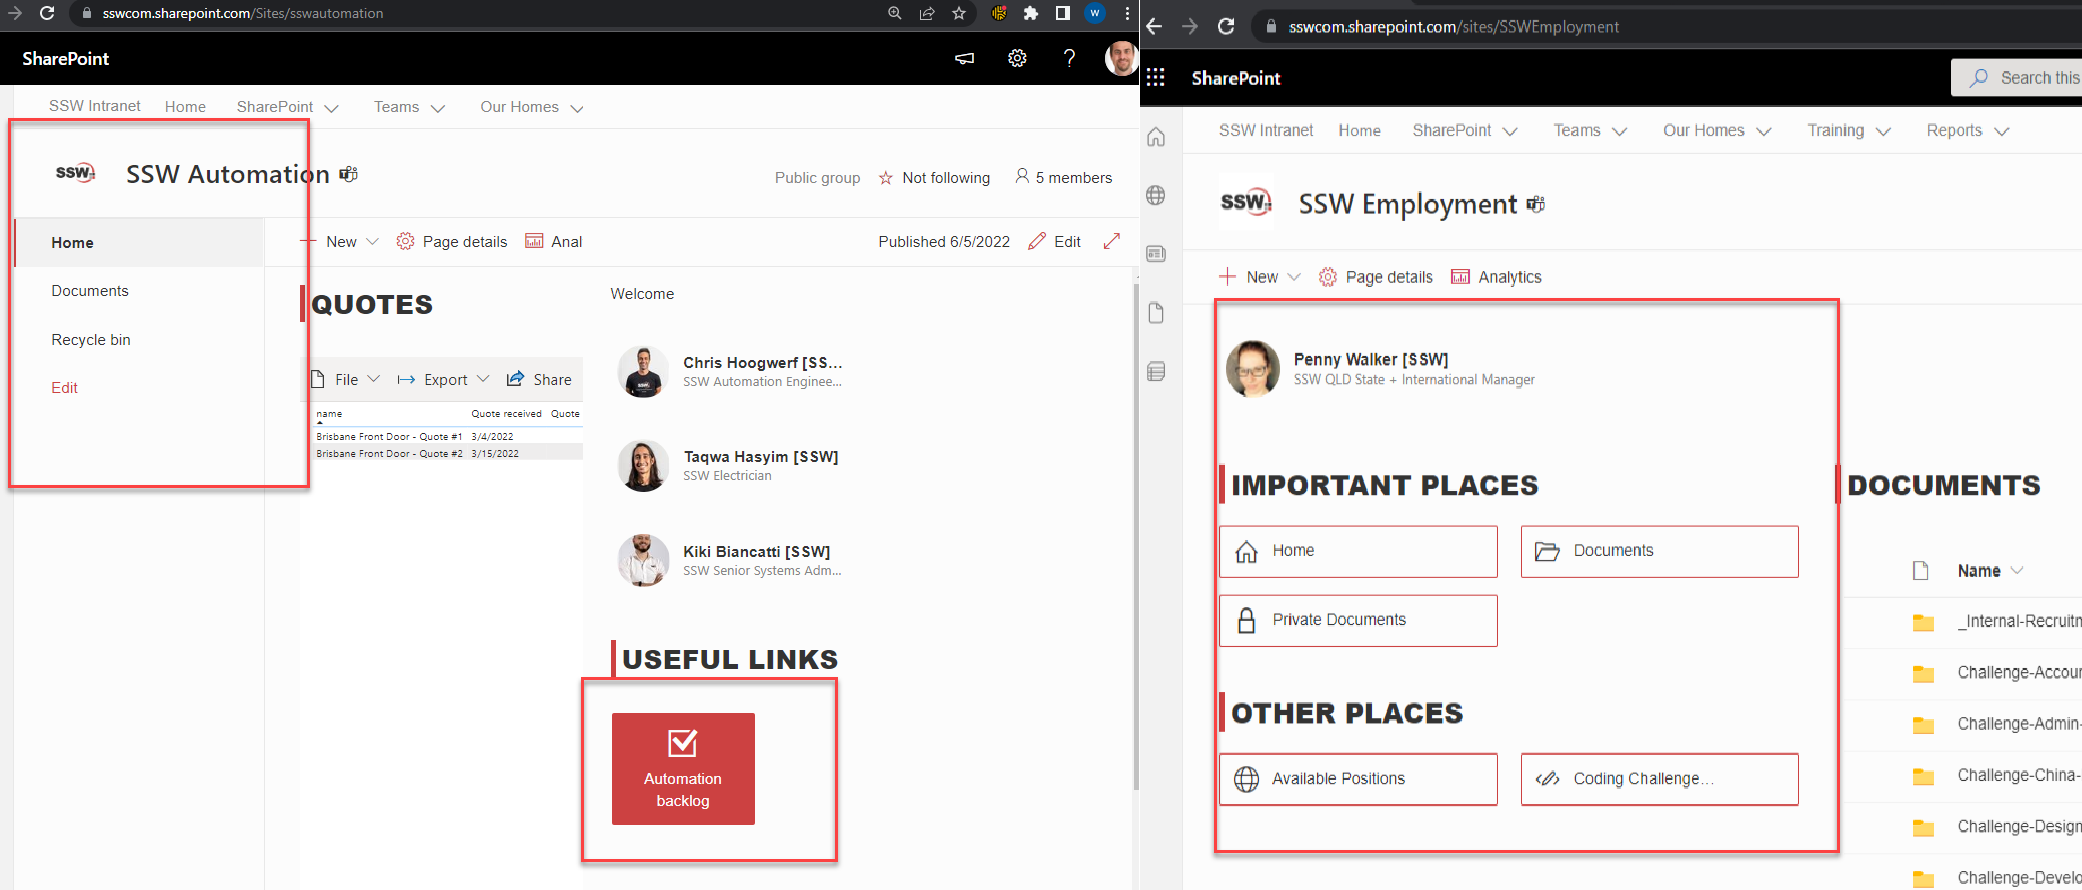Click the Search this site box
The width and height of the screenshot is (2082, 890).
[x=2030, y=78]
